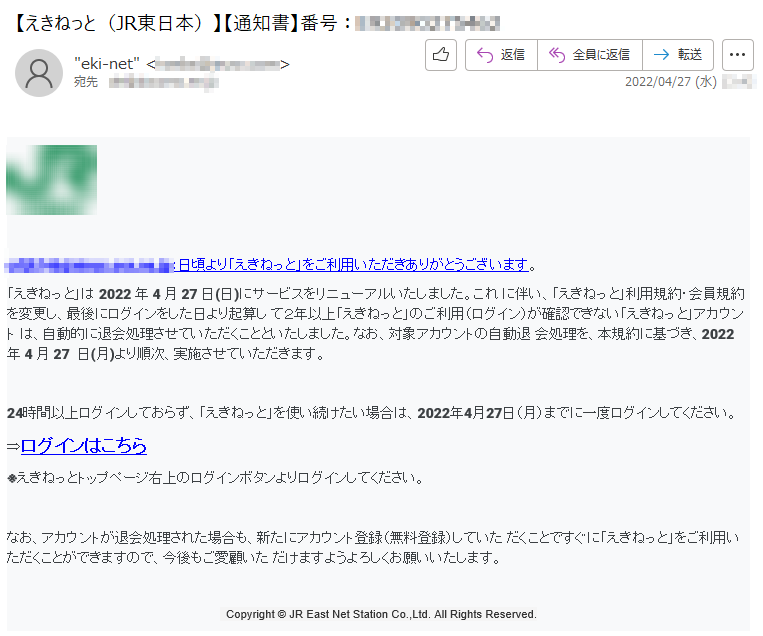Select the "eki-net" sender name
The image size is (763, 636).
(x=107, y=63)
